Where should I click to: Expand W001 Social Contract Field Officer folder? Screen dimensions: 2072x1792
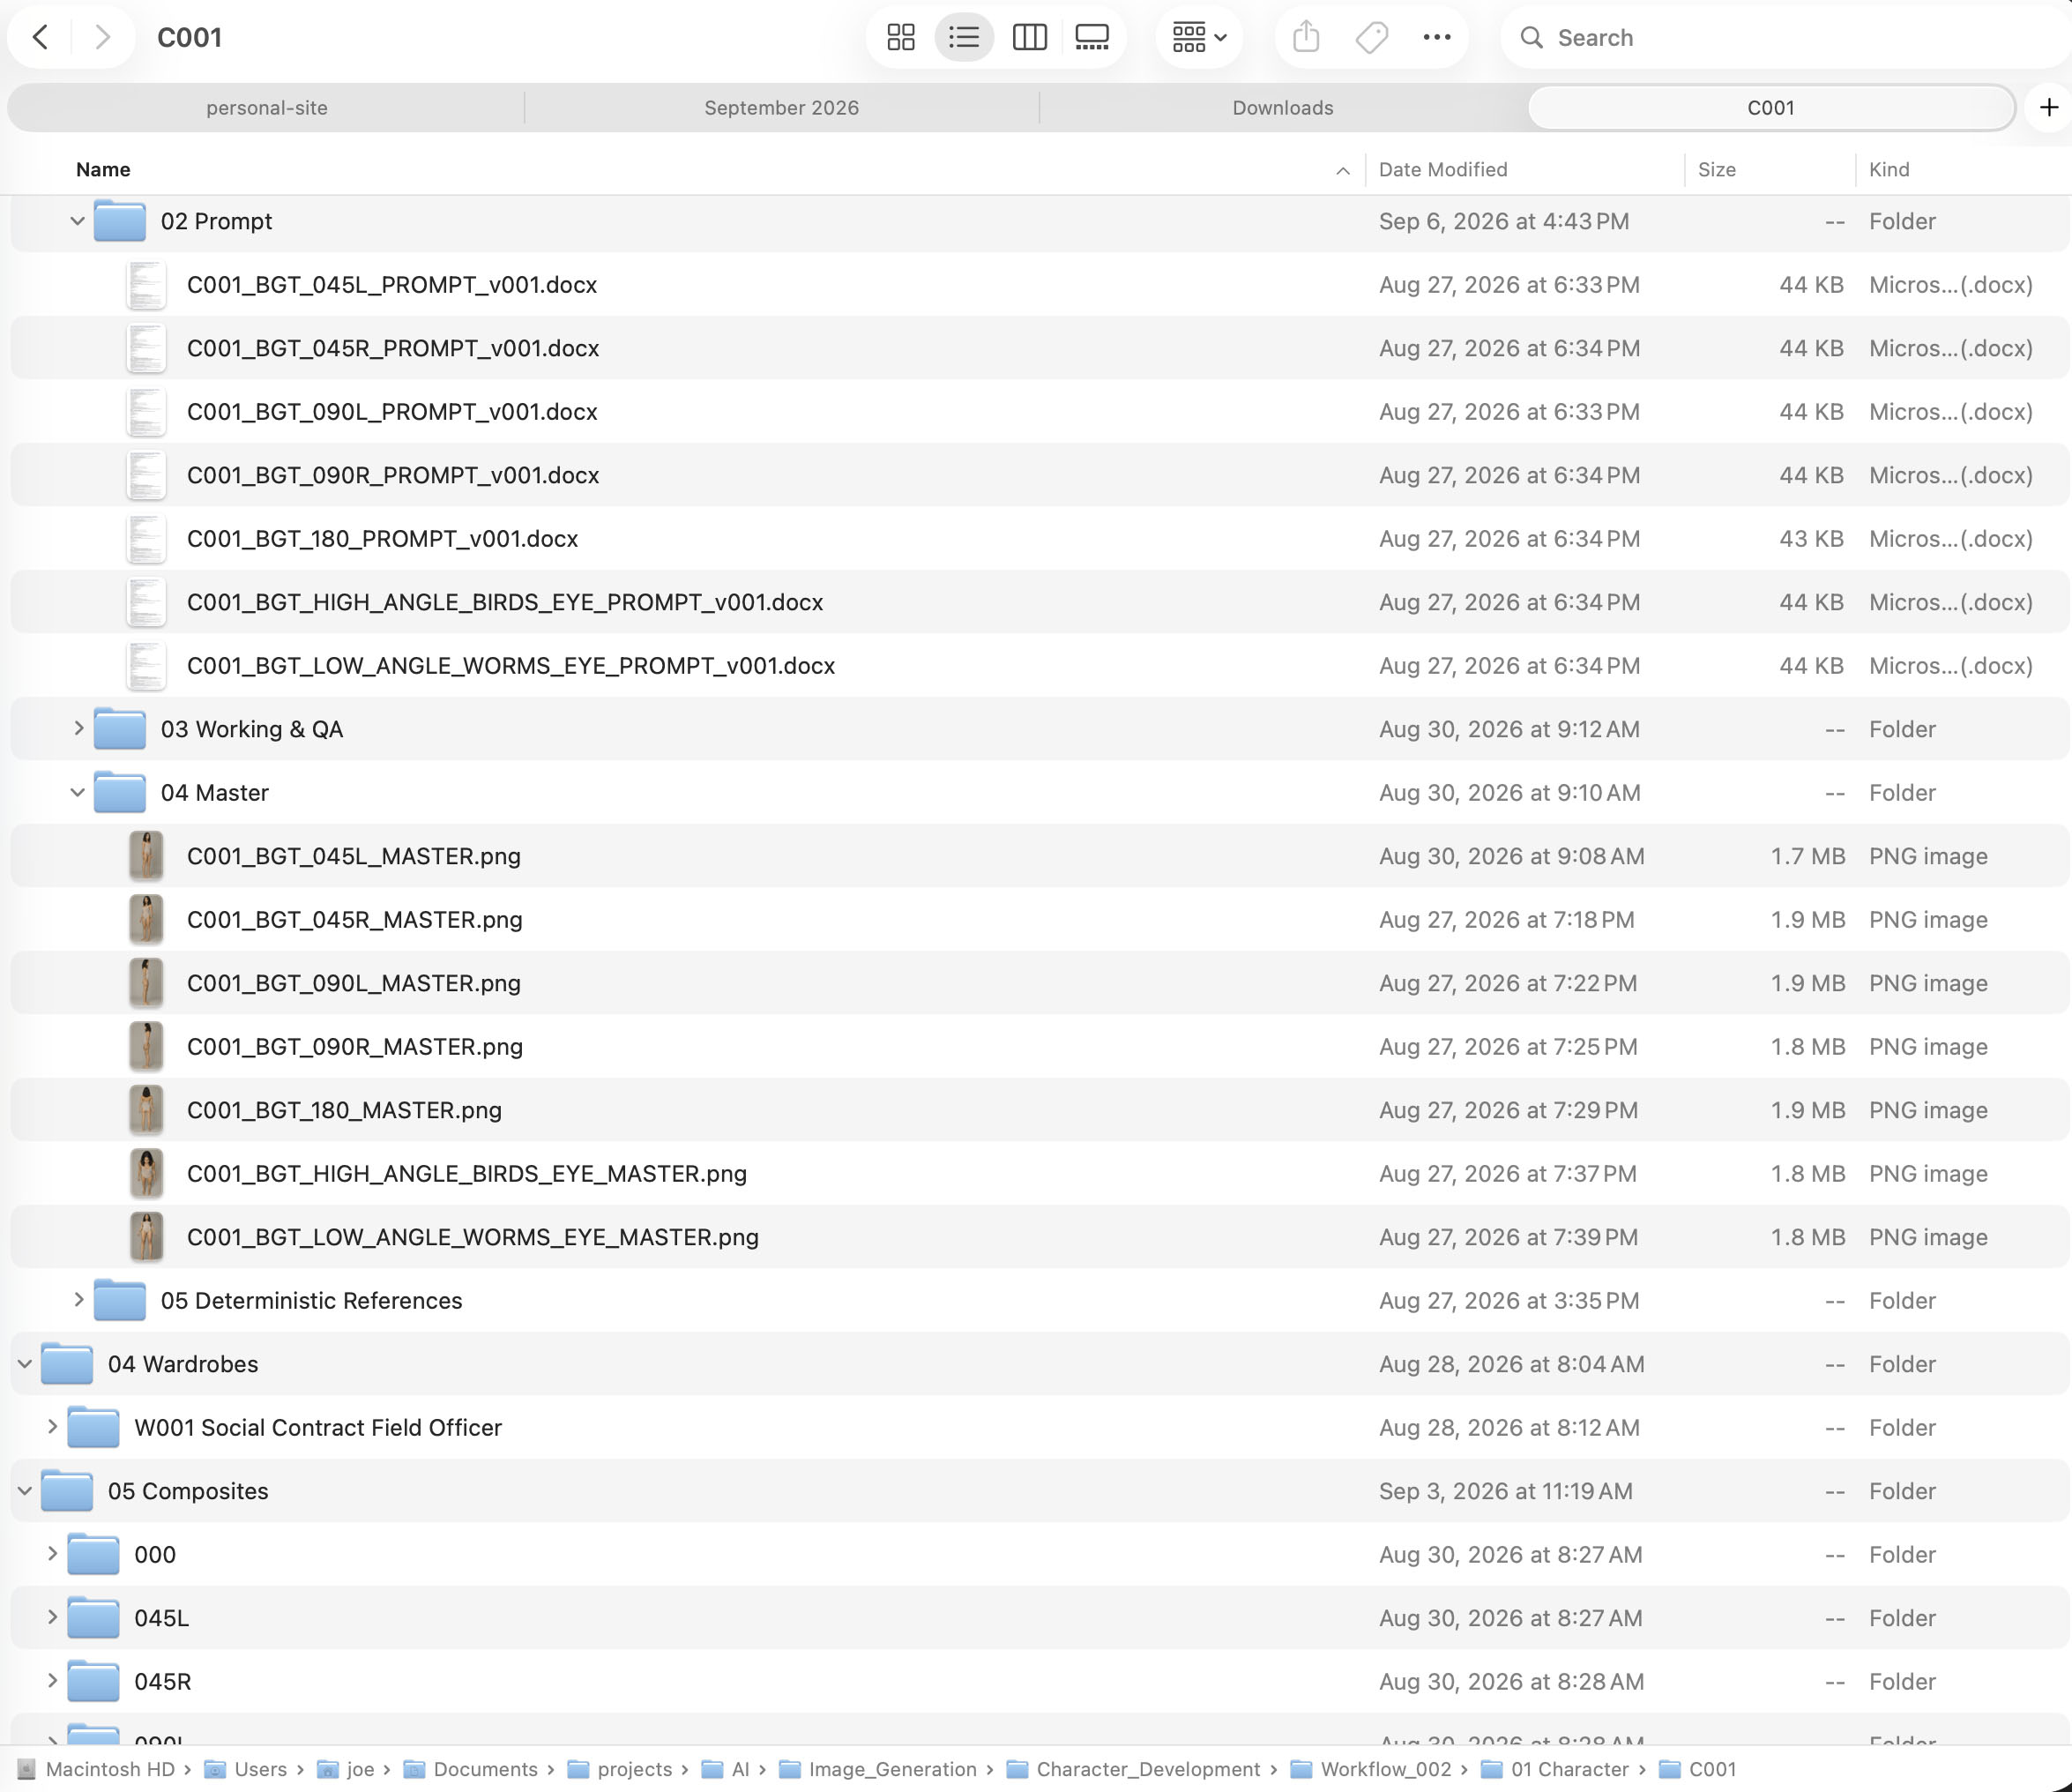[51, 1427]
